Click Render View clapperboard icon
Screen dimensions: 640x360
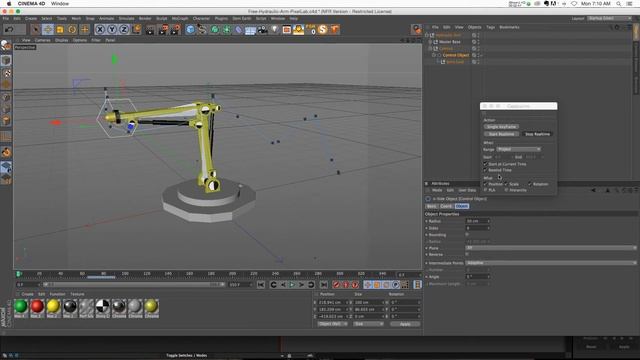tap(150, 29)
